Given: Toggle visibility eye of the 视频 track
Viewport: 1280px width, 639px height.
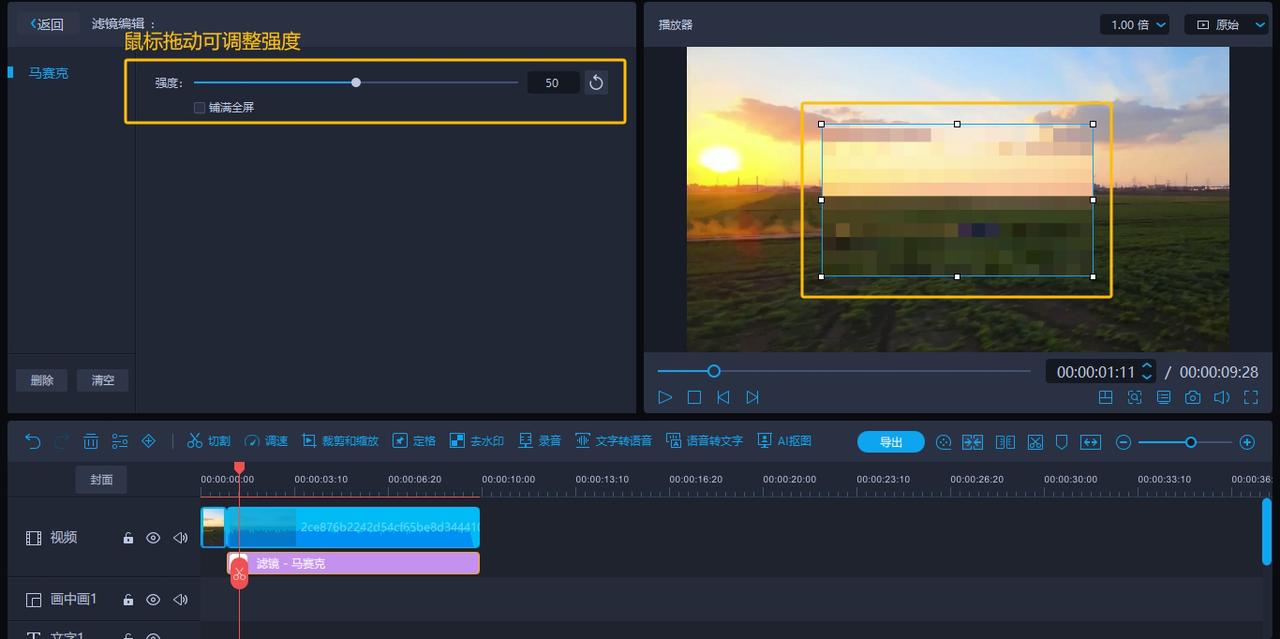Looking at the screenshot, I should pyautogui.click(x=153, y=538).
